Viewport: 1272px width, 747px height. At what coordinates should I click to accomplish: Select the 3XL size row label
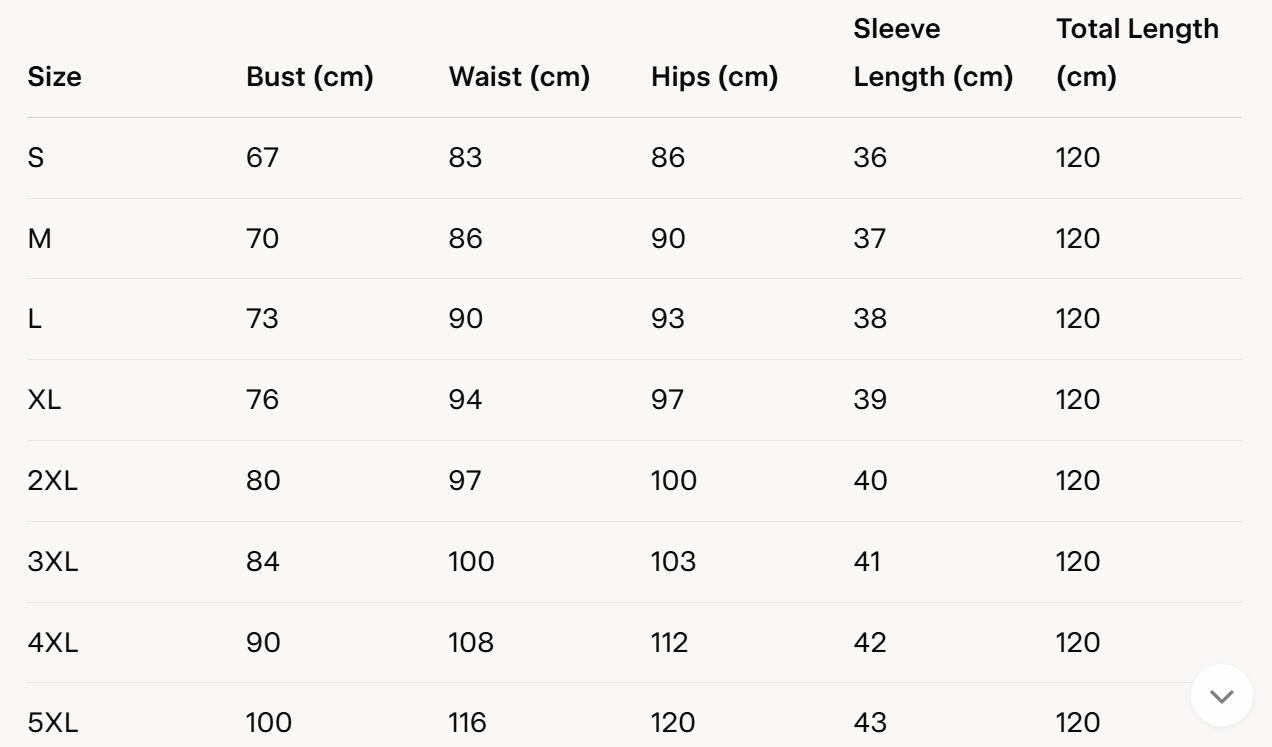52,562
